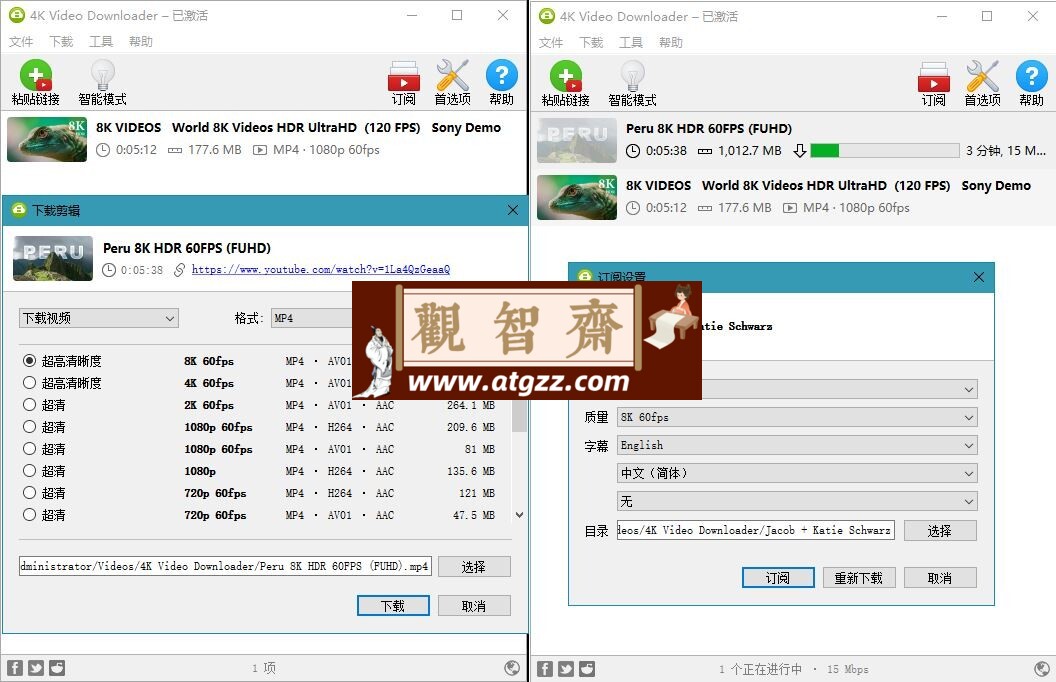Click the video save path field
The image size is (1056, 682).
point(225,566)
